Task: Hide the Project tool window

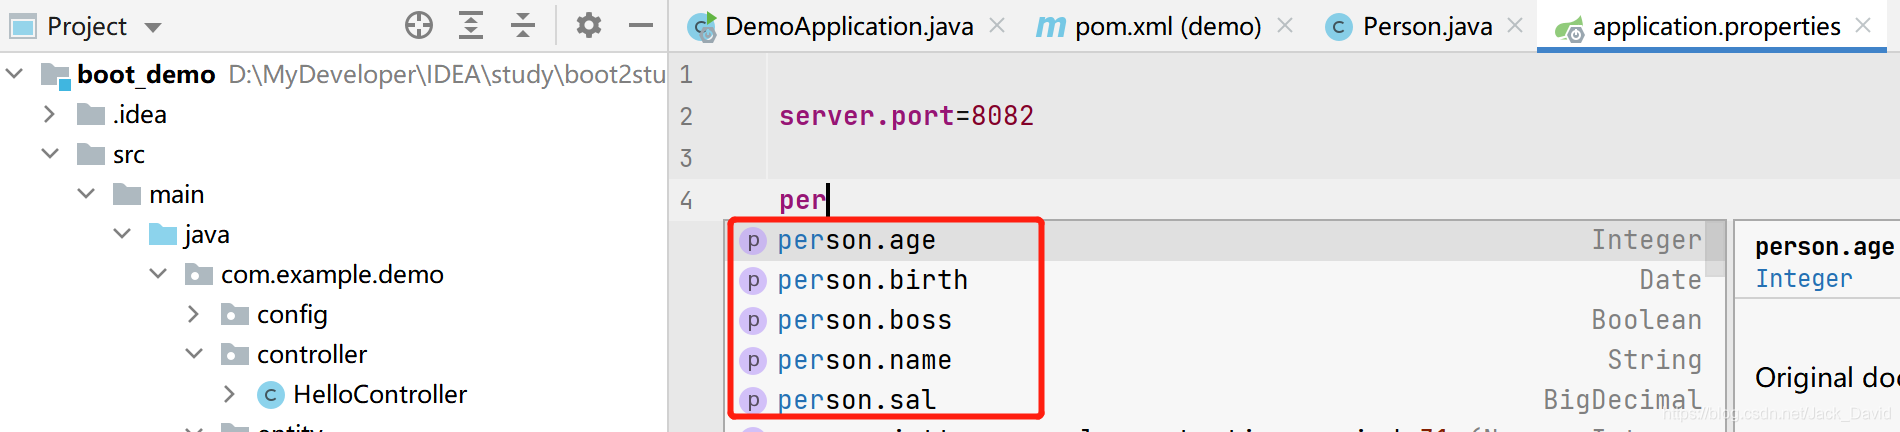Action: point(641,26)
